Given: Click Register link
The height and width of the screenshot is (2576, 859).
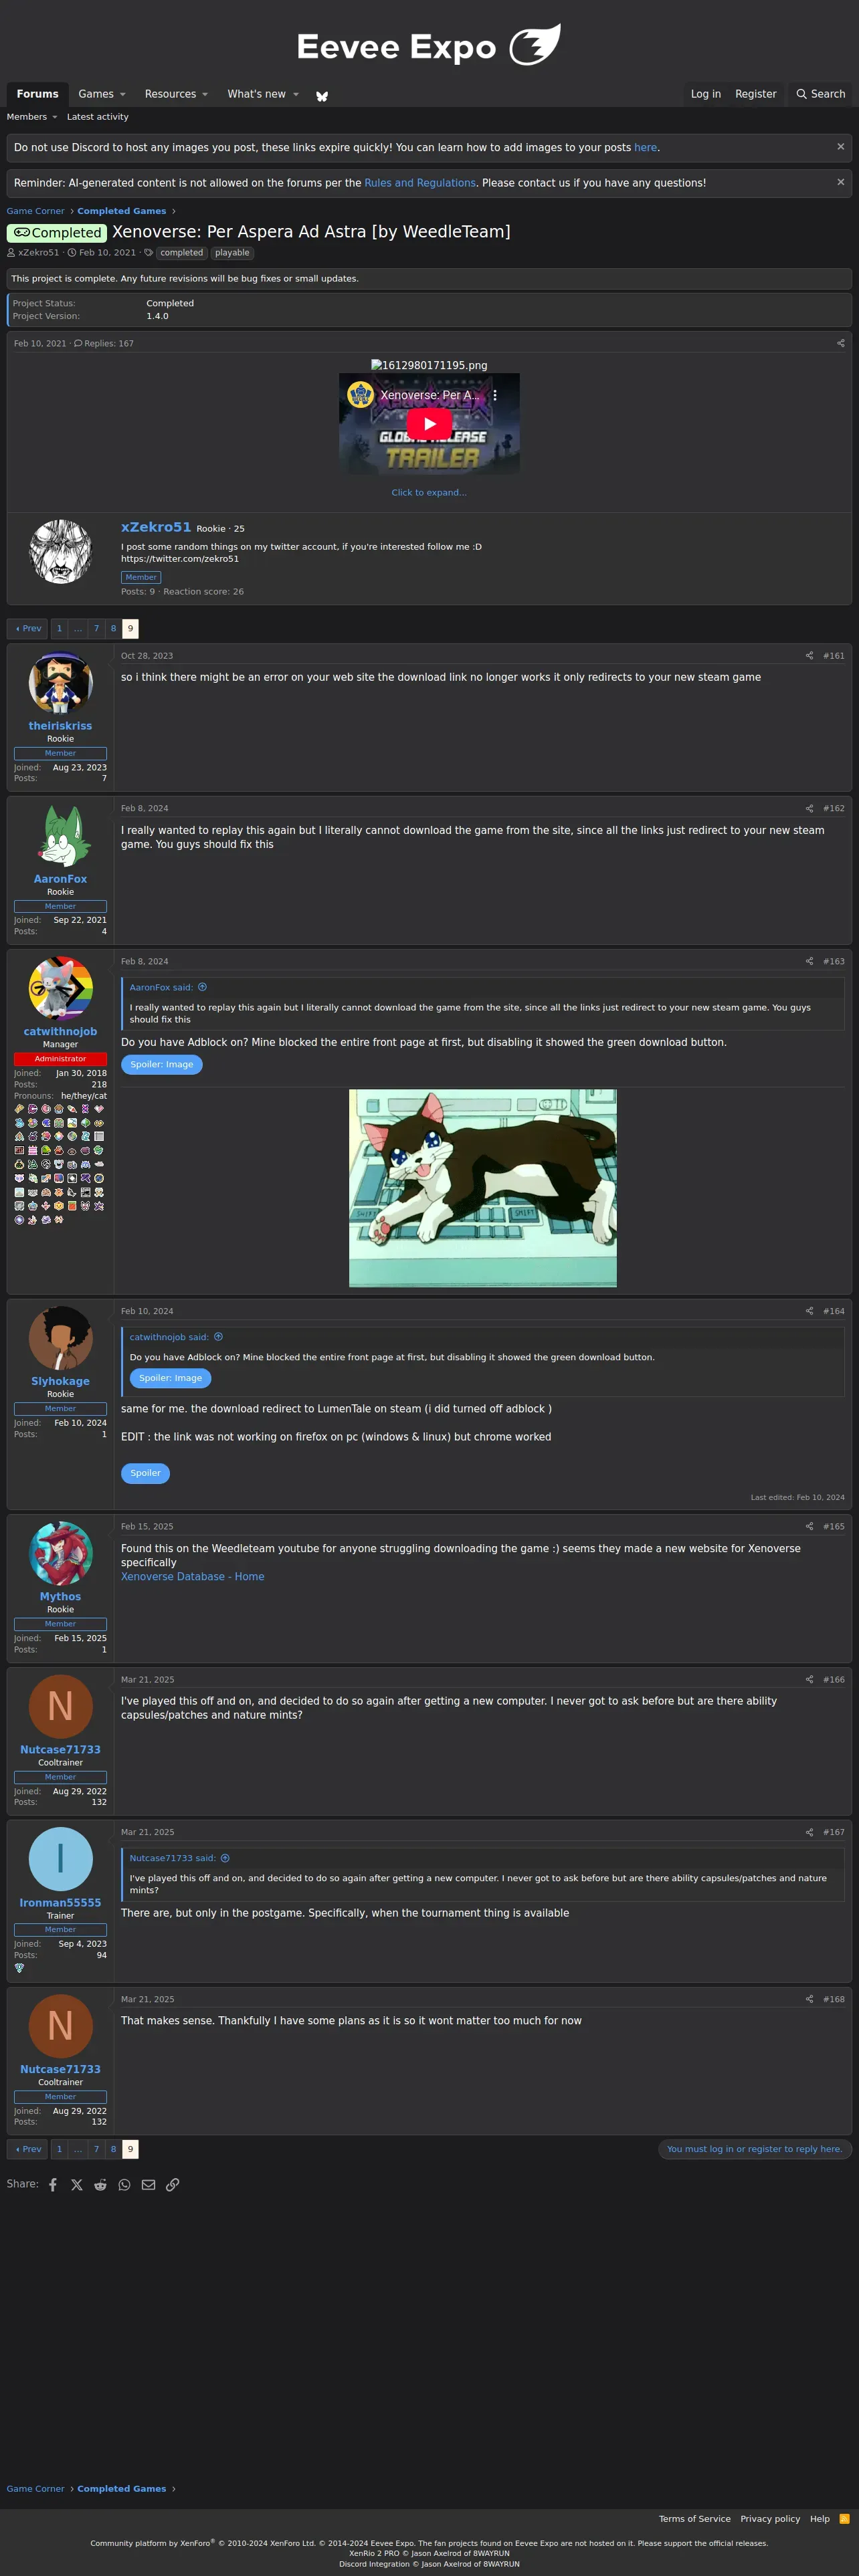Looking at the screenshot, I should pyautogui.click(x=756, y=94).
